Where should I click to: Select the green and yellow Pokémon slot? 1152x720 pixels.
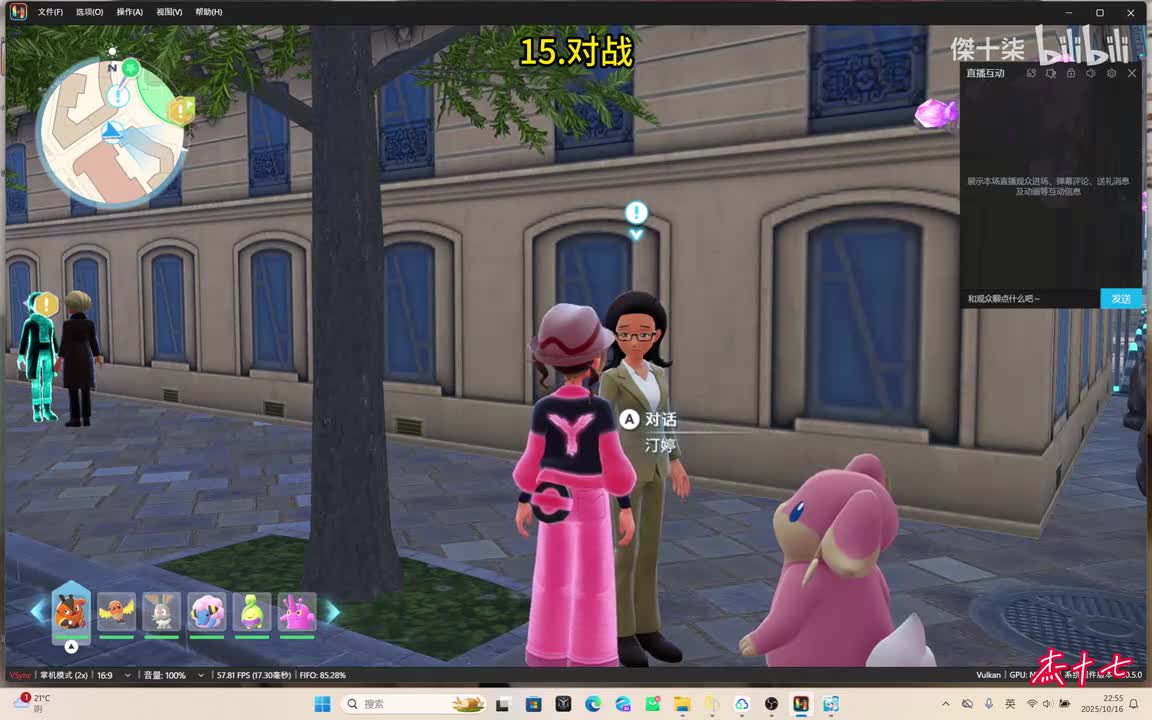(252, 612)
